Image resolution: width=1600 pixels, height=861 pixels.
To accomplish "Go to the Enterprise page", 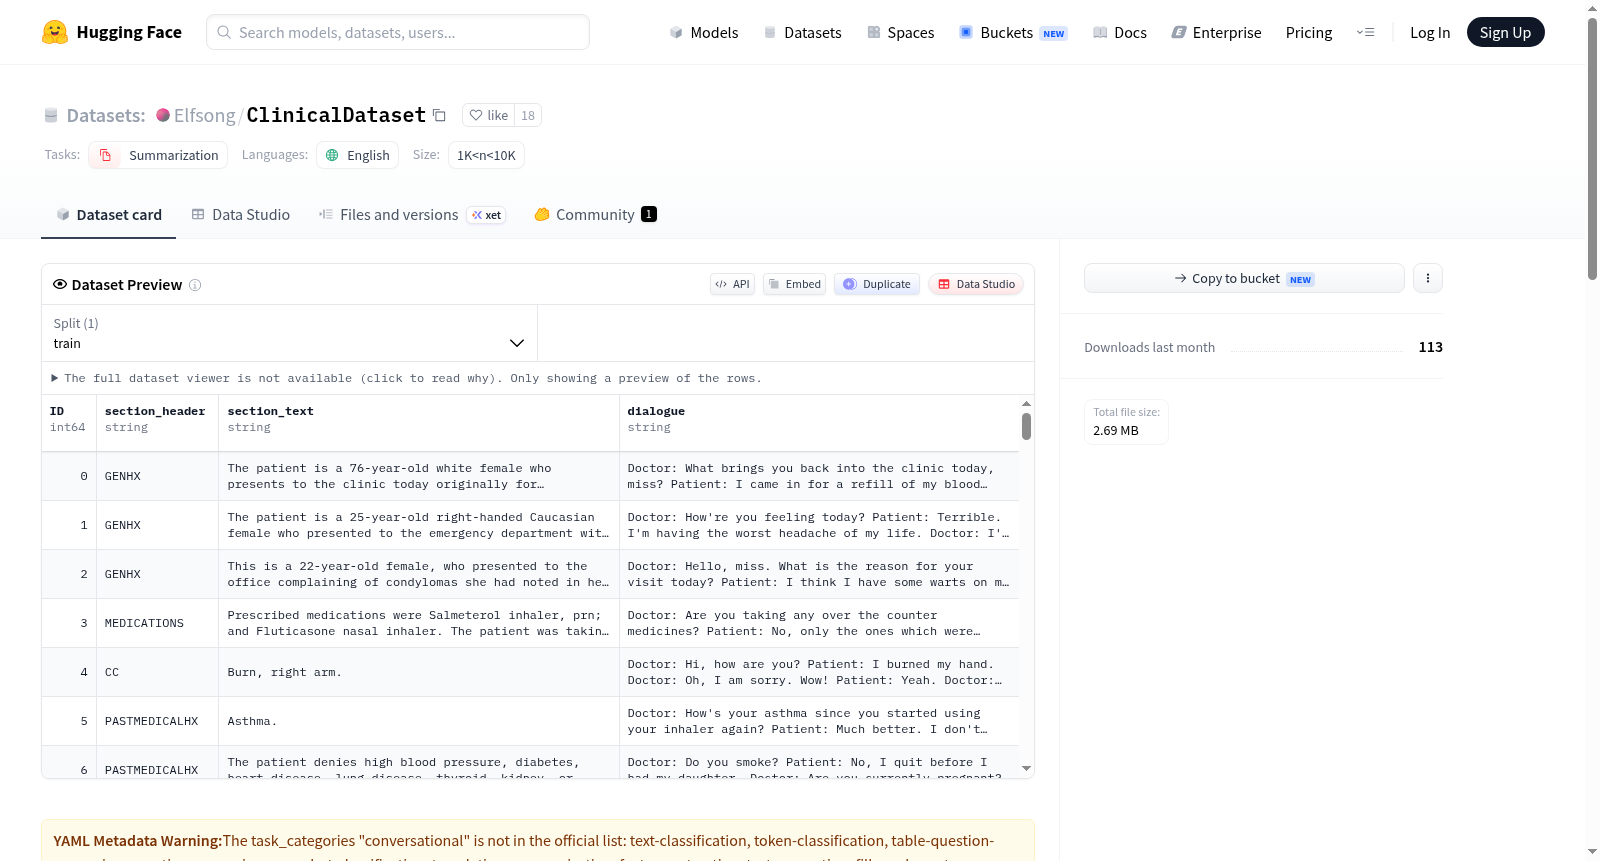I will (x=1216, y=32).
